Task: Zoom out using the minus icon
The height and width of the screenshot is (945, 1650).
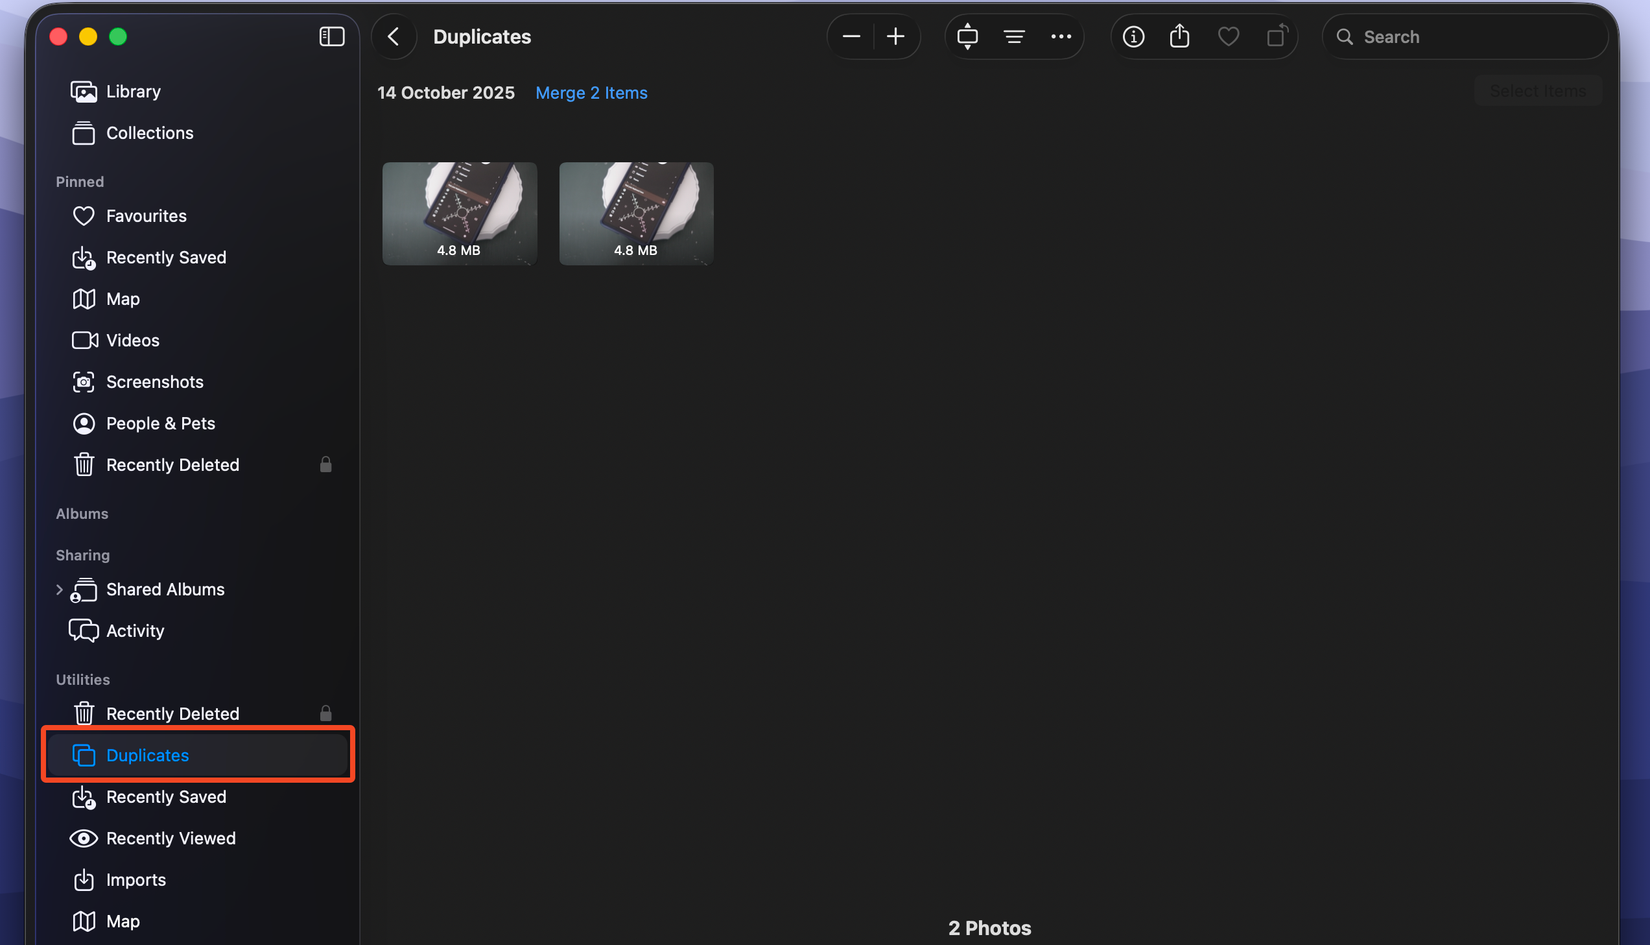Action: coord(851,36)
